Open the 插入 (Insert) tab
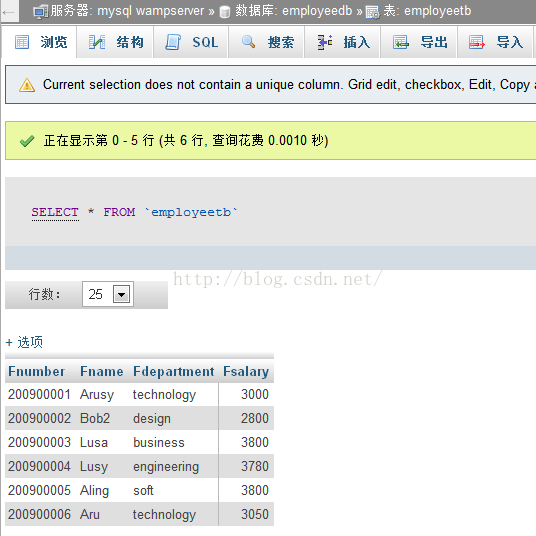 [343, 42]
